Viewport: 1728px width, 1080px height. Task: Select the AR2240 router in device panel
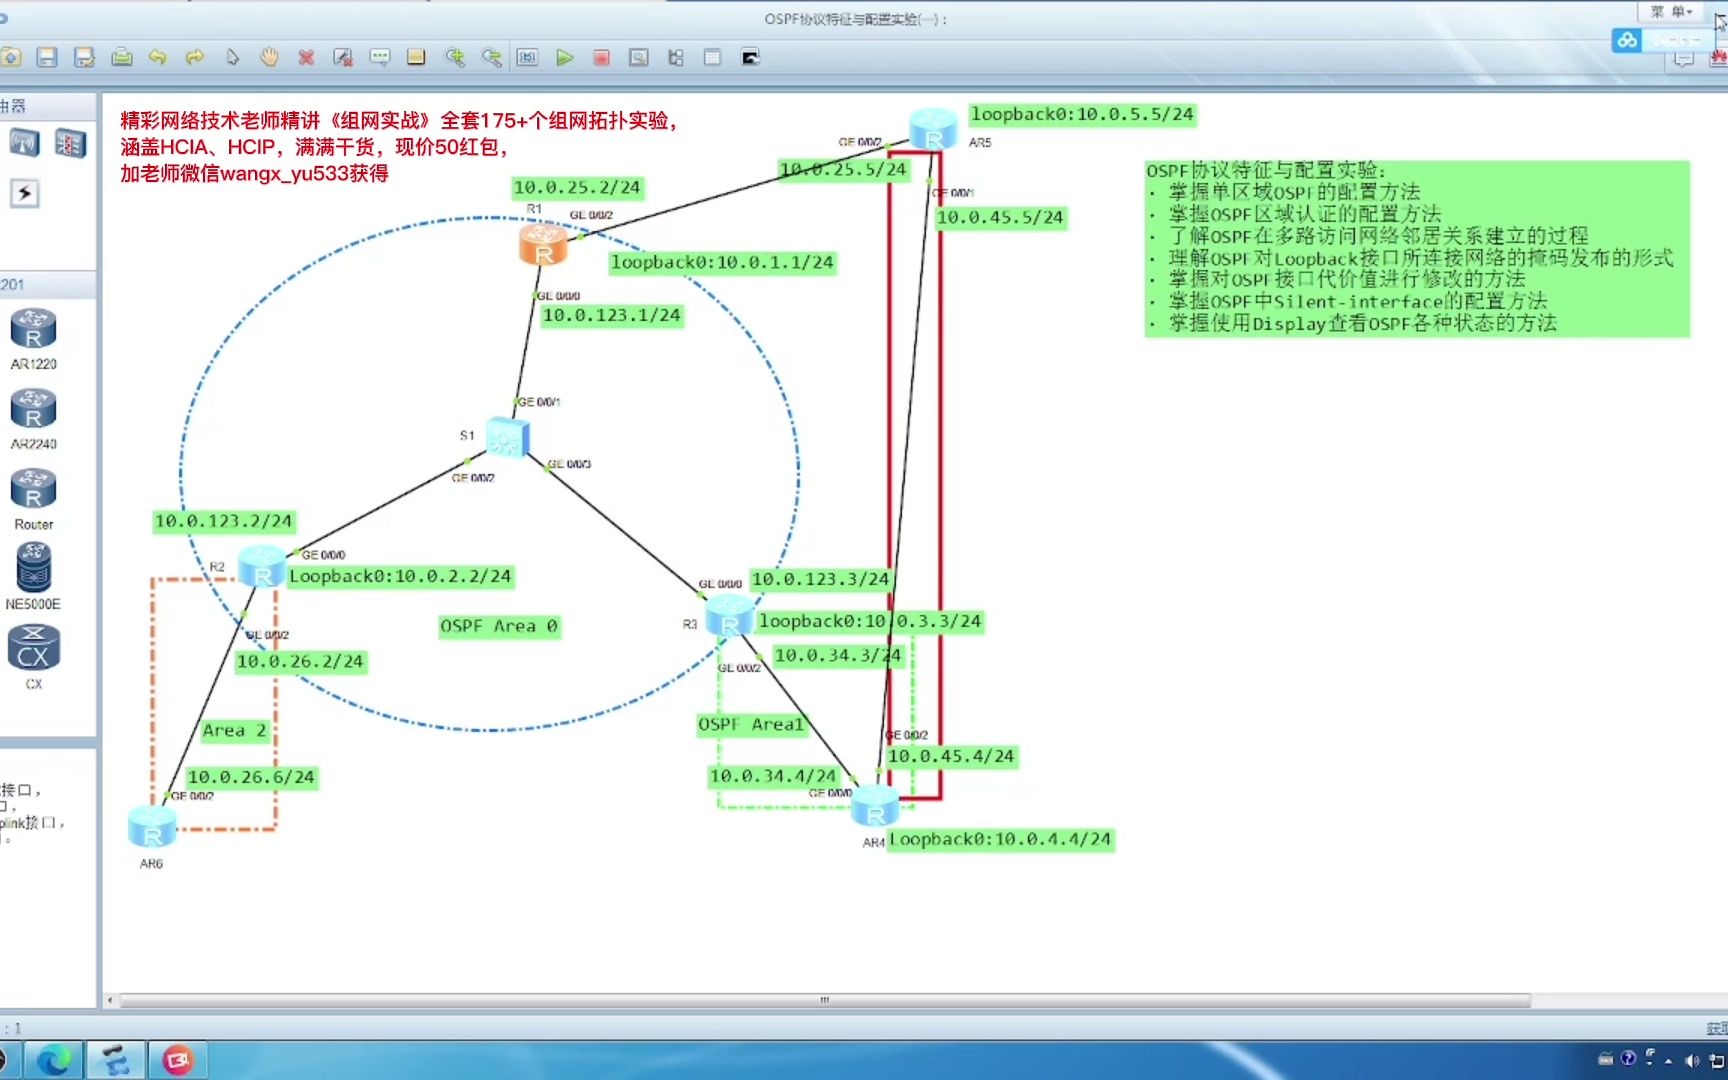(33, 410)
